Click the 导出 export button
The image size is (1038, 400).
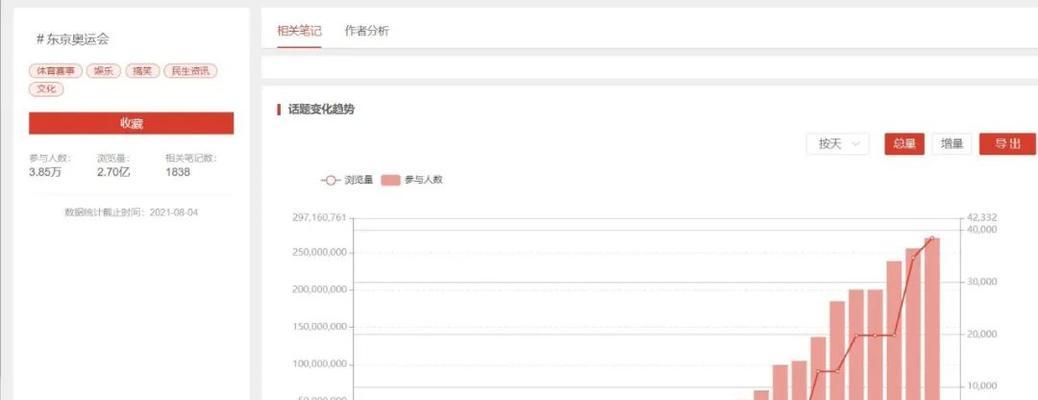(x=1007, y=144)
